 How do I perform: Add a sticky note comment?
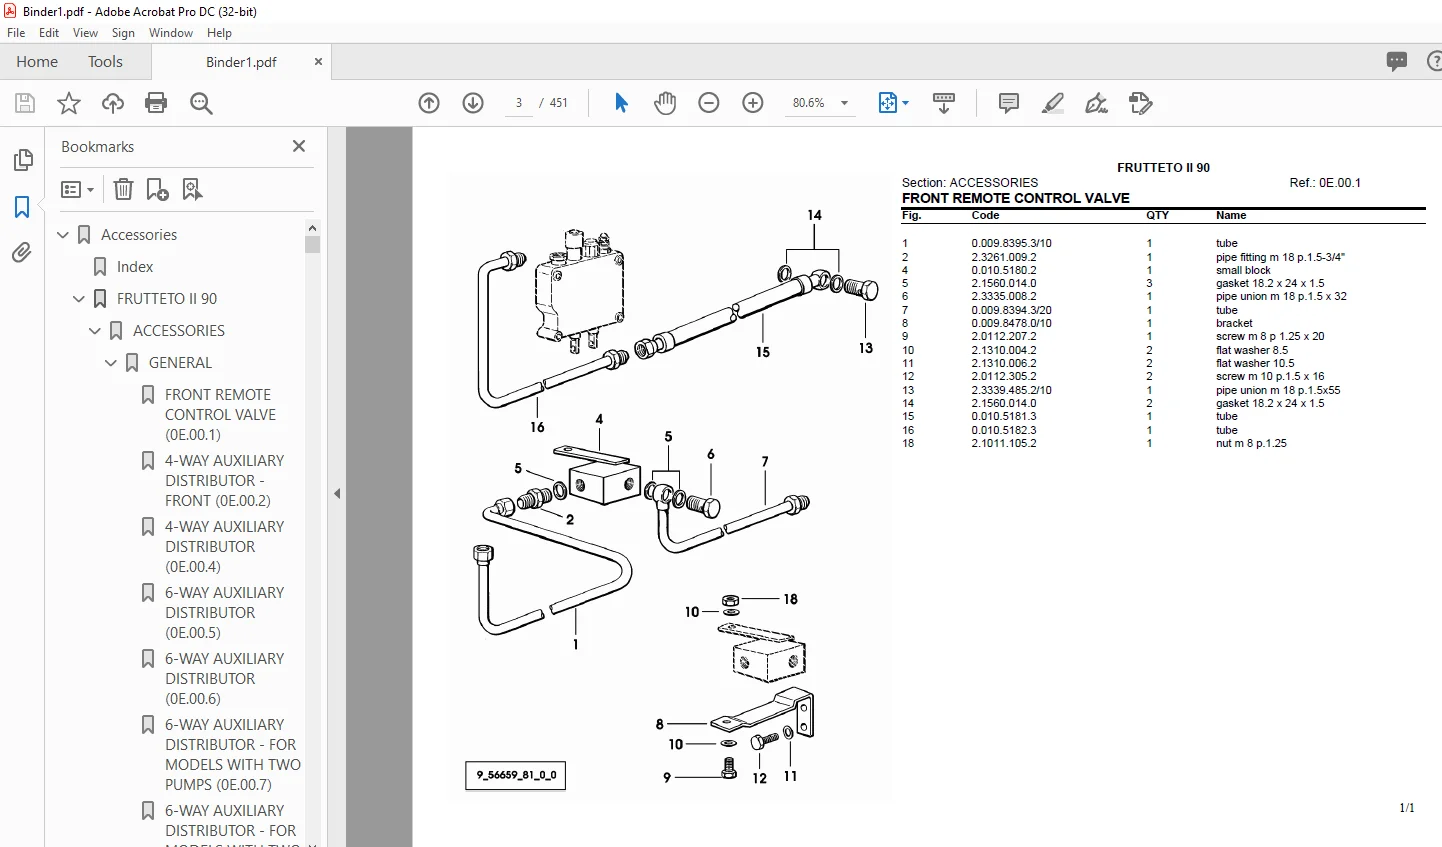tap(1009, 103)
